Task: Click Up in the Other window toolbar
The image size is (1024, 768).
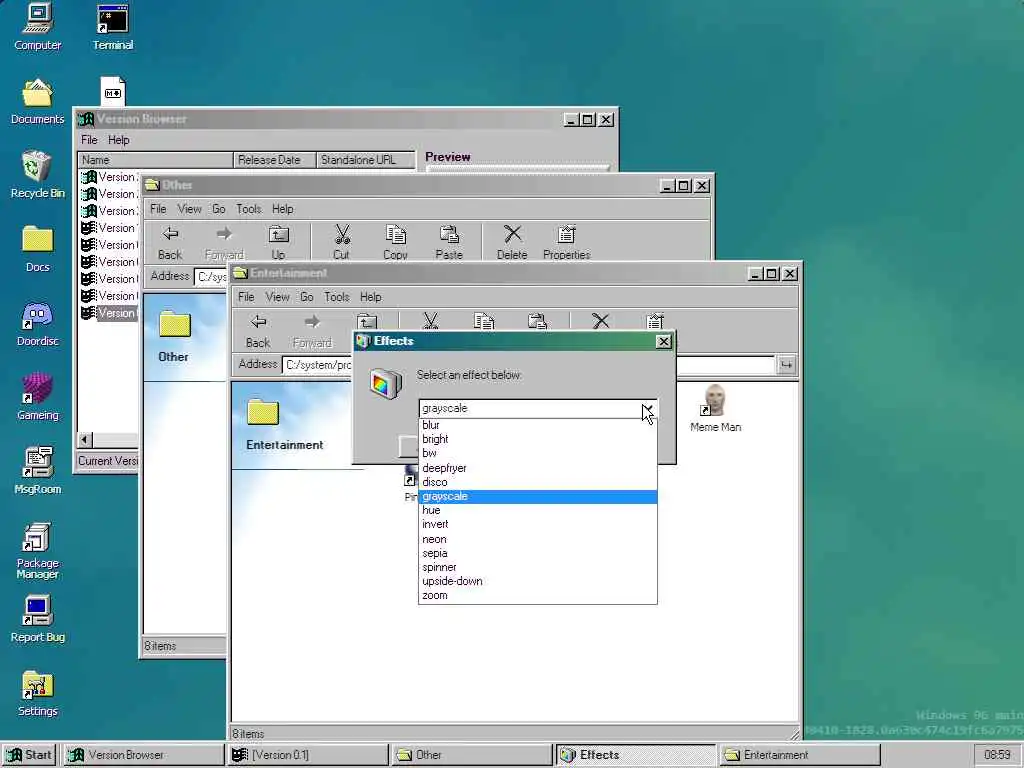Action: point(278,243)
